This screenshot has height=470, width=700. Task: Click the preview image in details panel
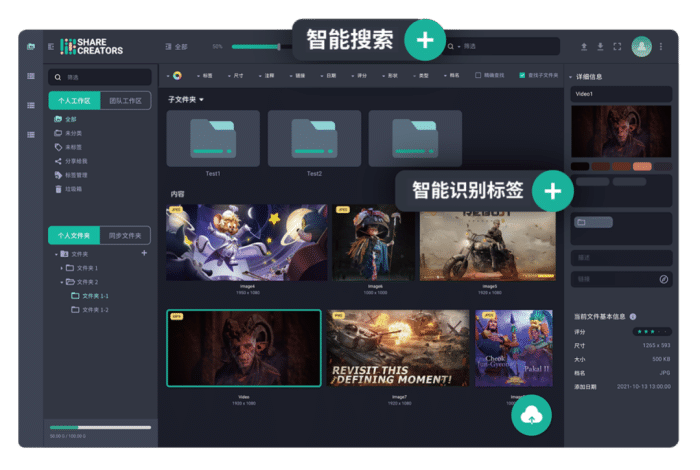tap(621, 131)
